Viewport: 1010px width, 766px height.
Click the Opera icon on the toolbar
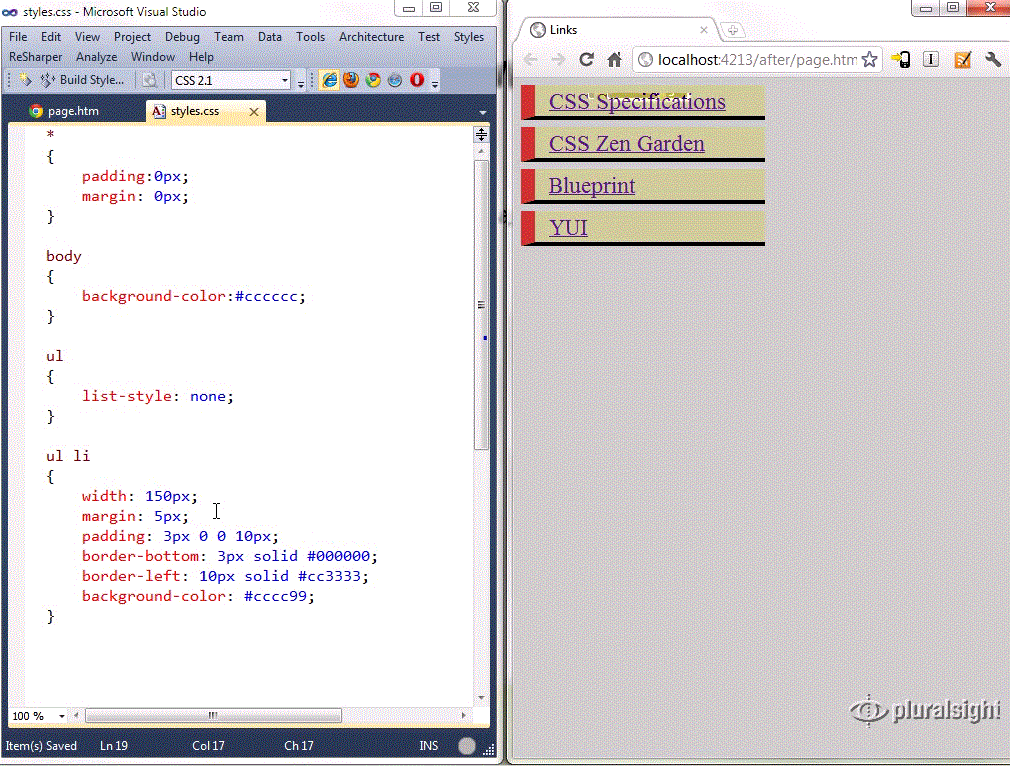[x=417, y=79]
